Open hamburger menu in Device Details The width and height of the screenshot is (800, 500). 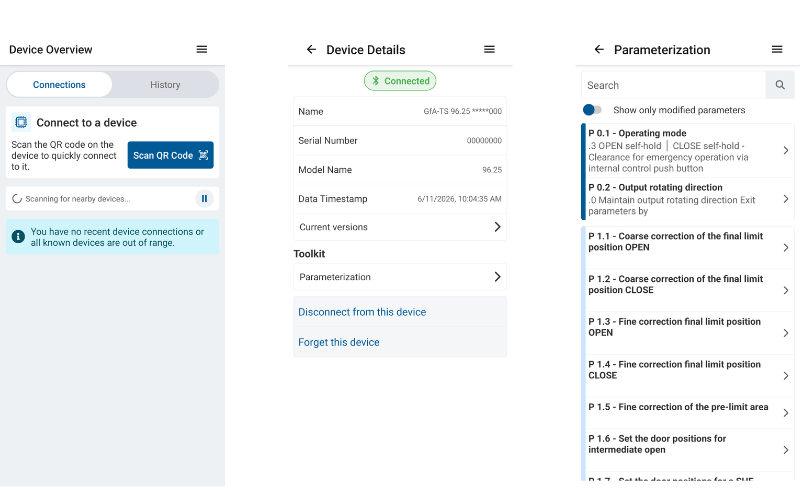(489, 49)
